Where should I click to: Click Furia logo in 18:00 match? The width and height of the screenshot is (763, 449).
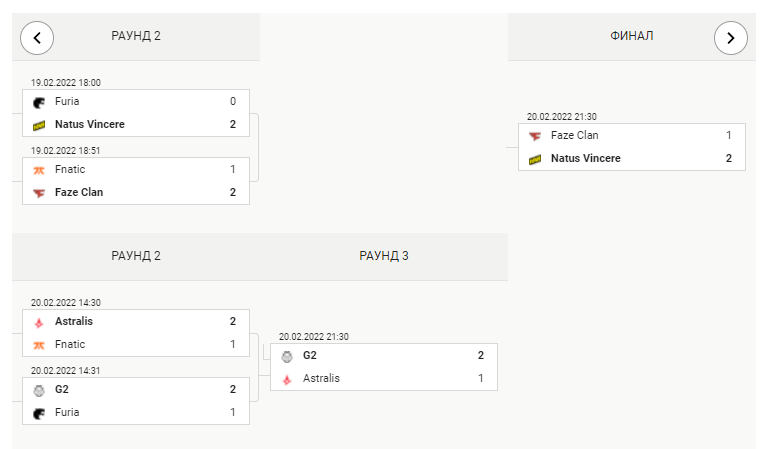pyautogui.click(x=39, y=102)
